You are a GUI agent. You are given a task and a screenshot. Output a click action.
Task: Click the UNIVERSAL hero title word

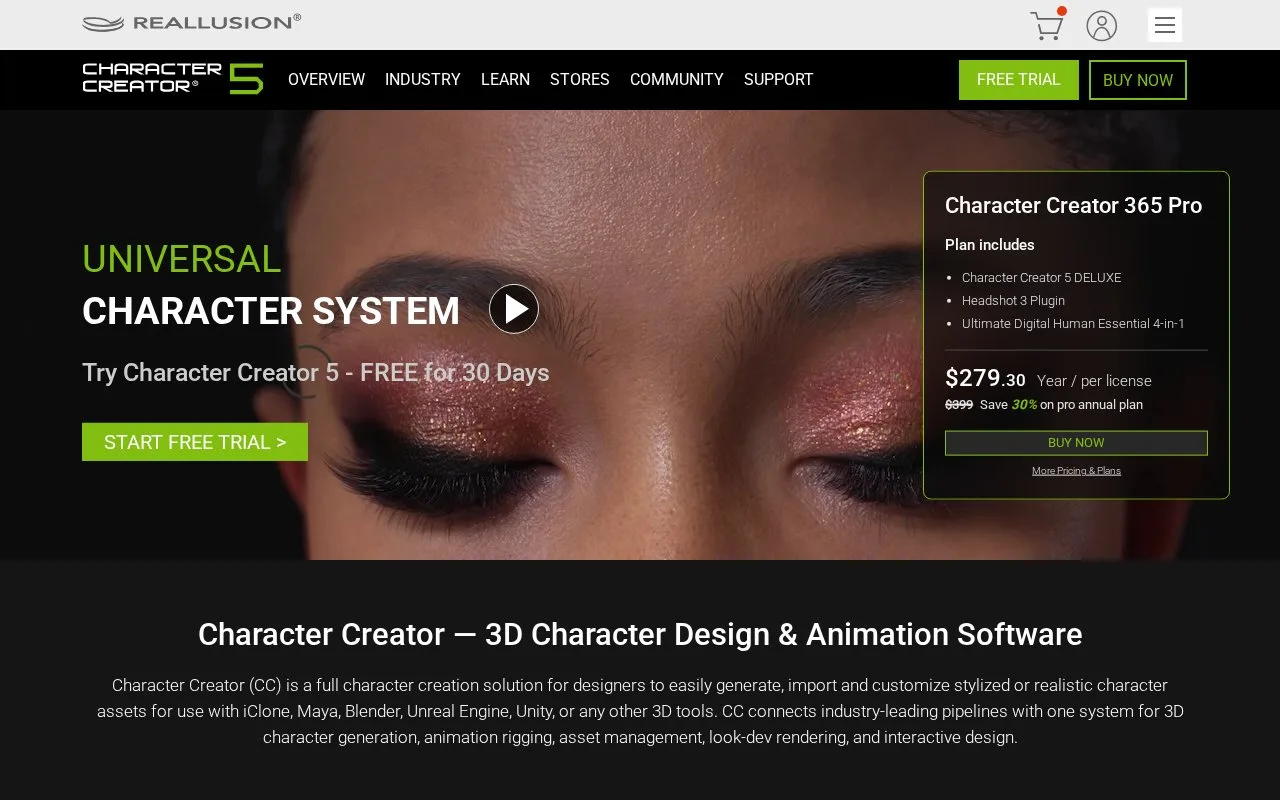(x=182, y=259)
